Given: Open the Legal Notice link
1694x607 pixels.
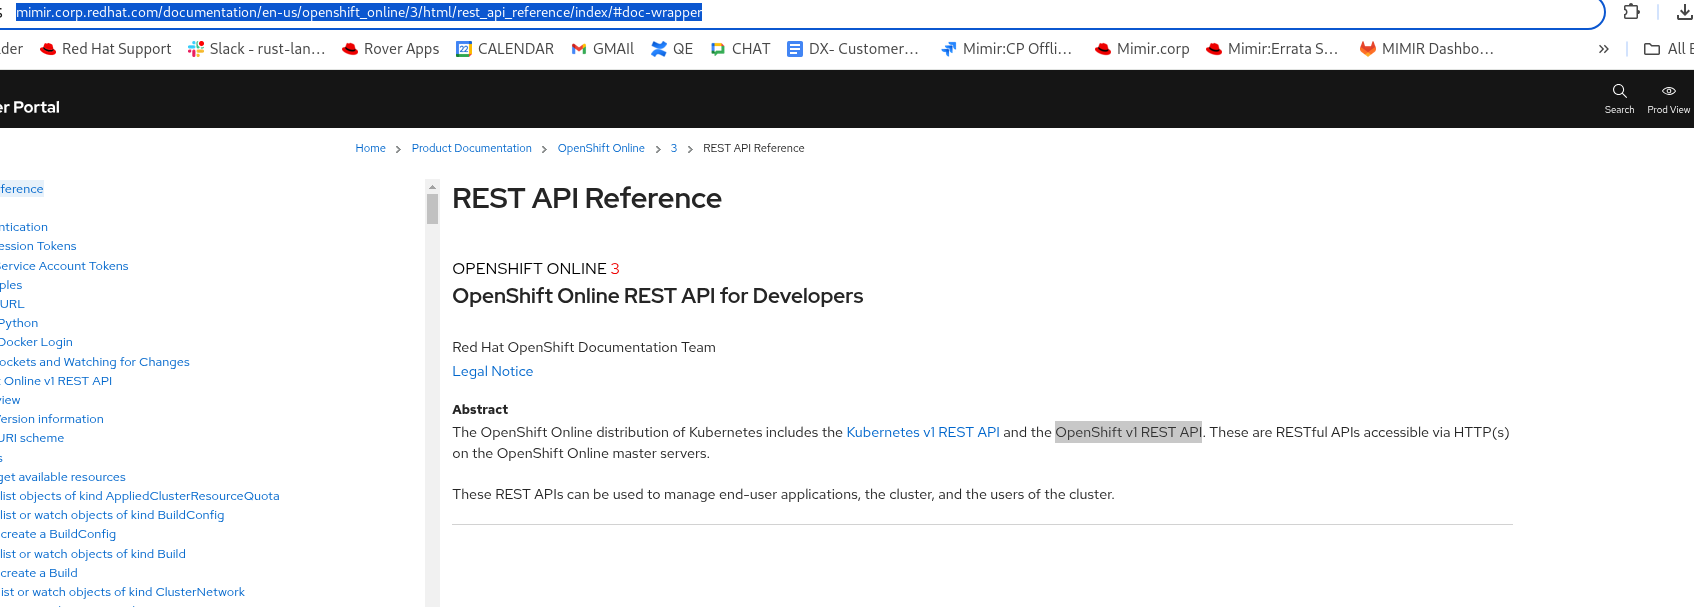Looking at the screenshot, I should 492,371.
